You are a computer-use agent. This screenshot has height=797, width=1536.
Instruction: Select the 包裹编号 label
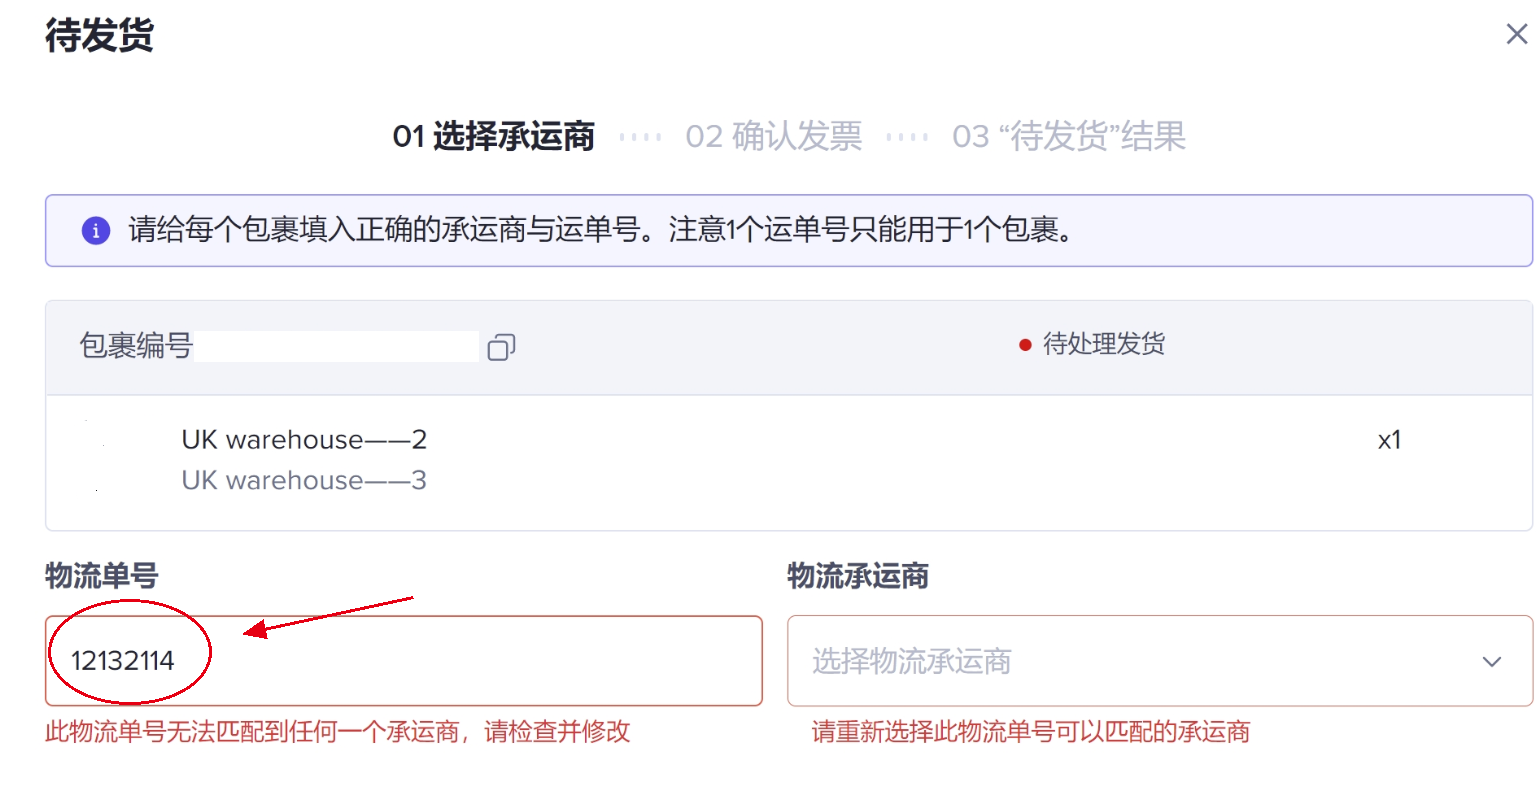point(136,346)
